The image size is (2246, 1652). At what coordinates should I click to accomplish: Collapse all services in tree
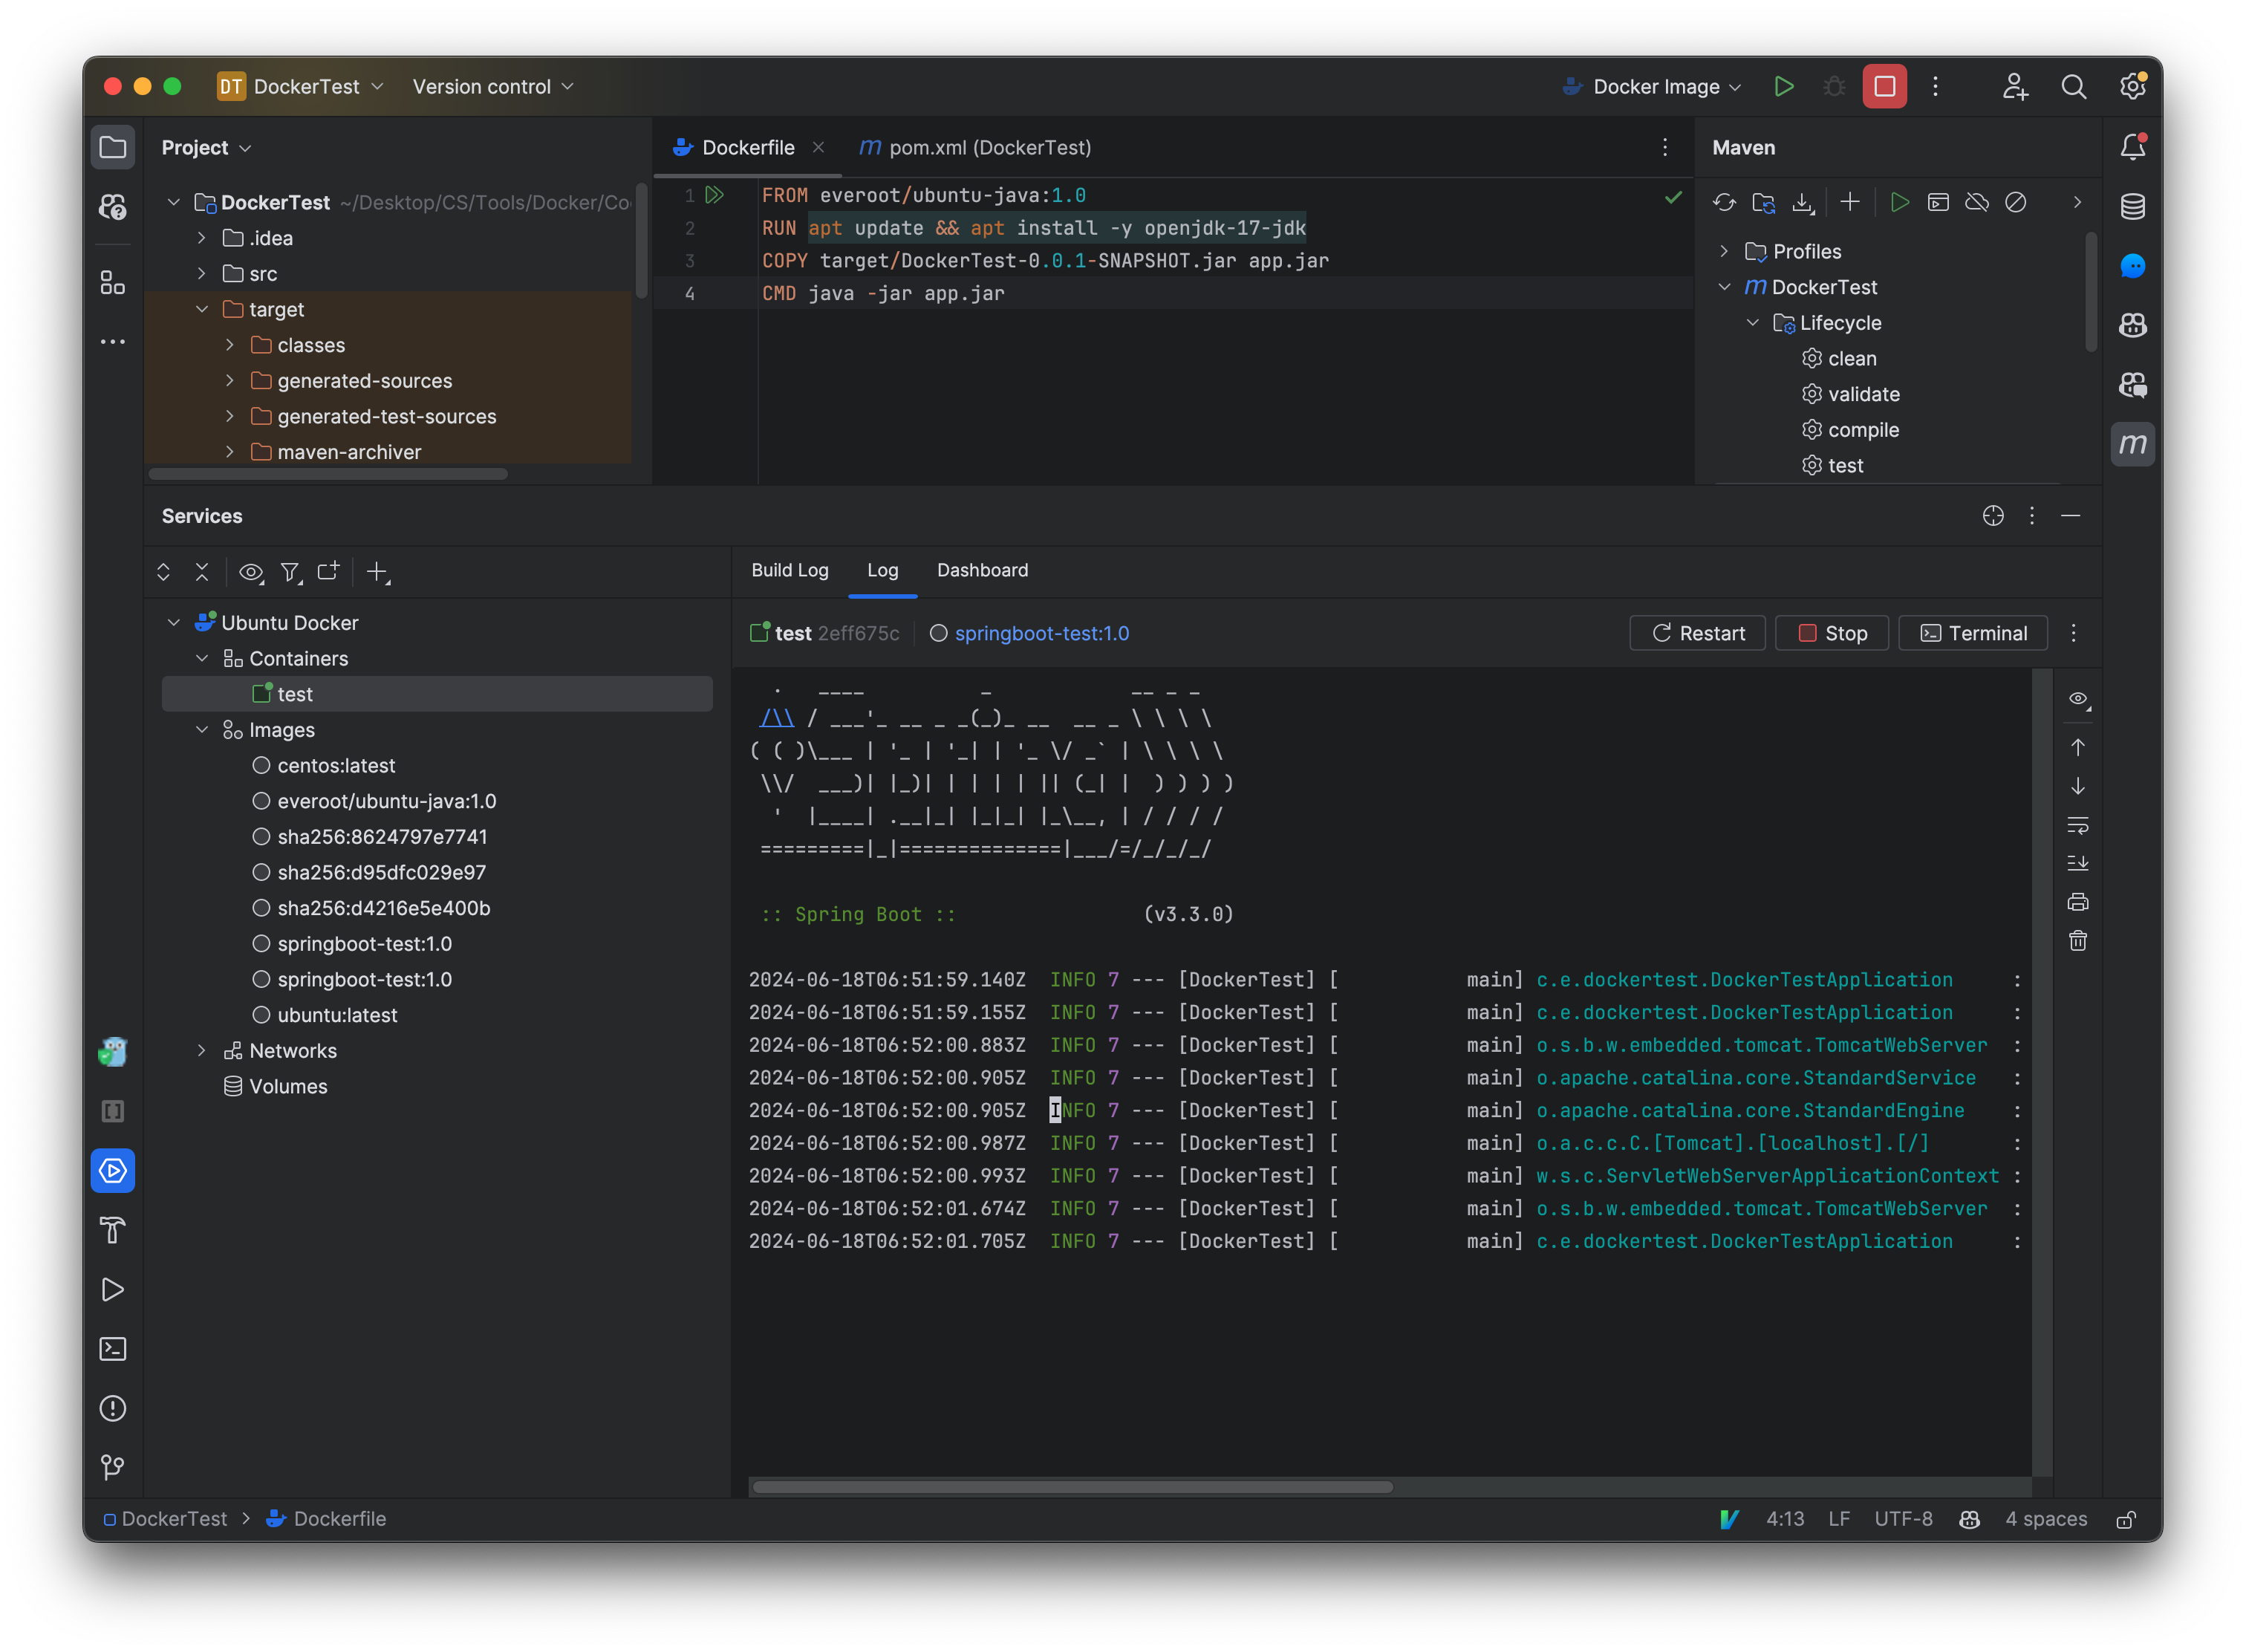click(x=202, y=572)
